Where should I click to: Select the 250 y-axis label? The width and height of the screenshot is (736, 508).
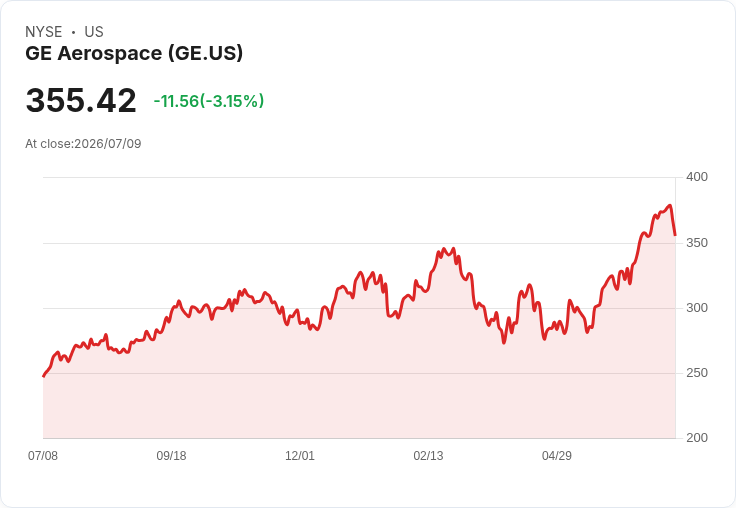pyautogui.click(x=697, y=373)
